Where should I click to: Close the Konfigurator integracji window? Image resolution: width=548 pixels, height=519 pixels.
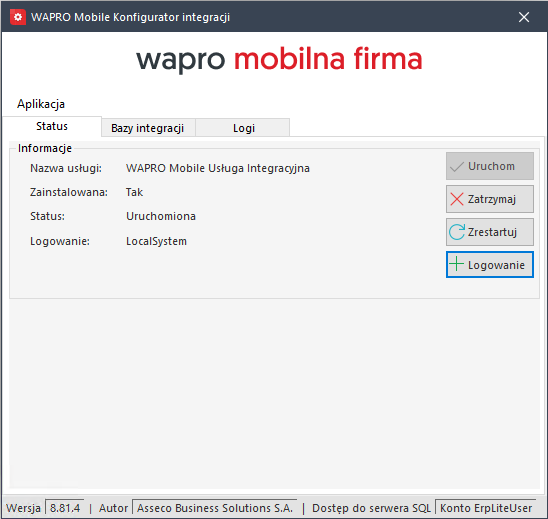(524, 17)
